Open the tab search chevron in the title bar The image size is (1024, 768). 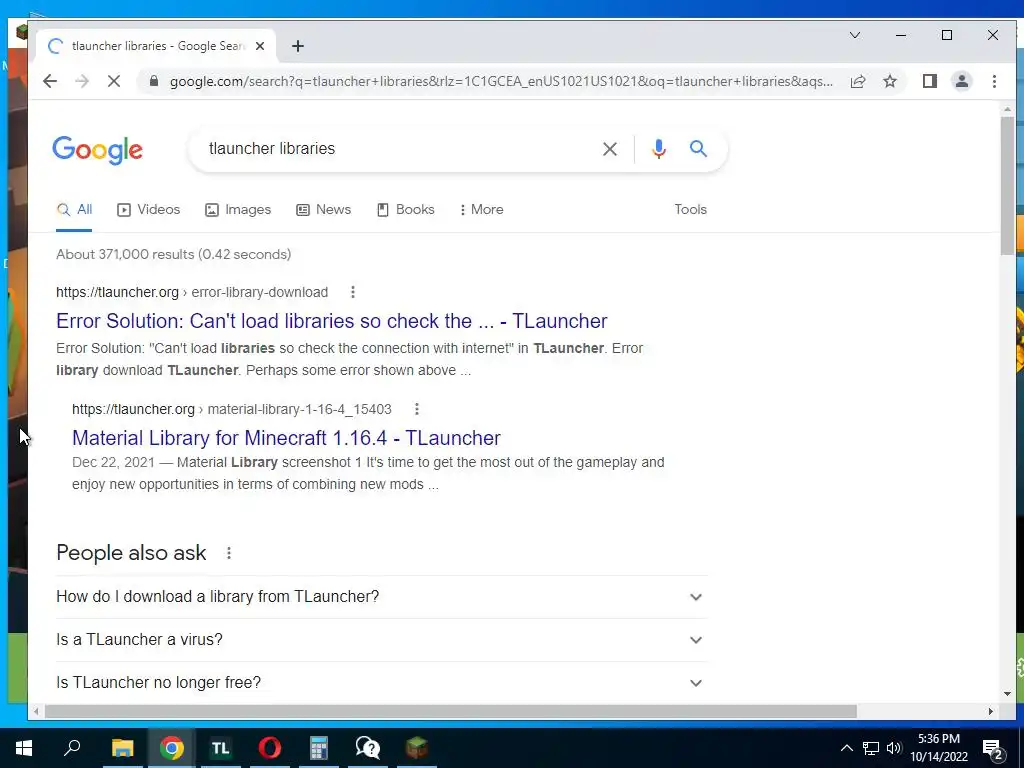point(854,35)
